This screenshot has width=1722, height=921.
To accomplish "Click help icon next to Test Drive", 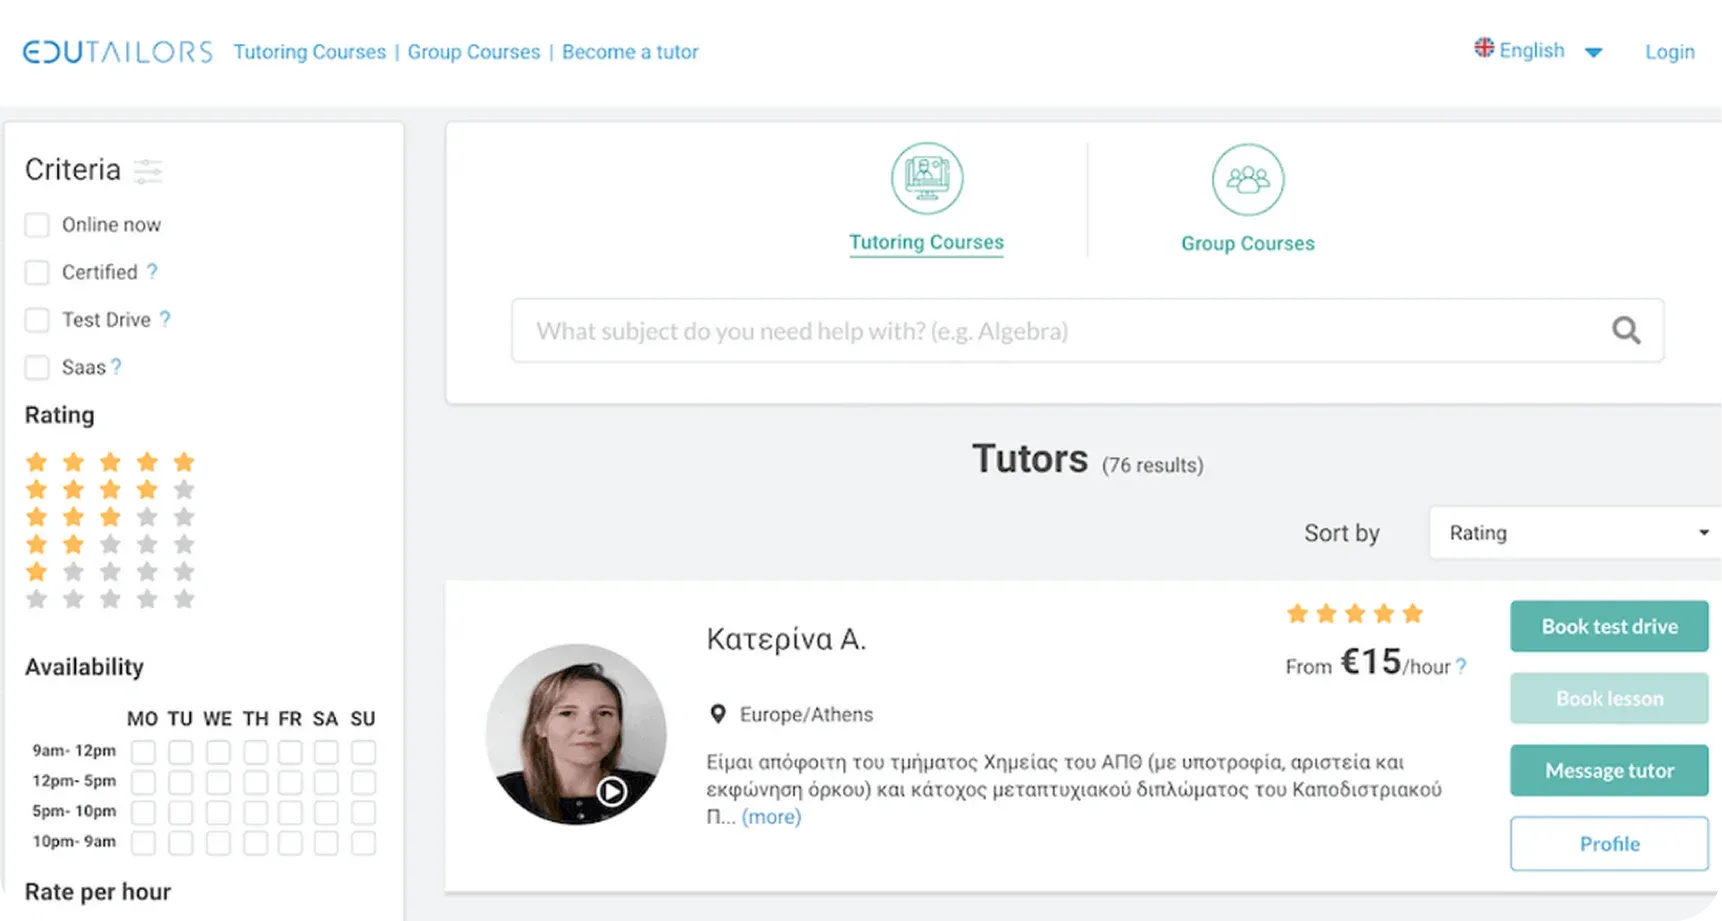I will 165,319.
